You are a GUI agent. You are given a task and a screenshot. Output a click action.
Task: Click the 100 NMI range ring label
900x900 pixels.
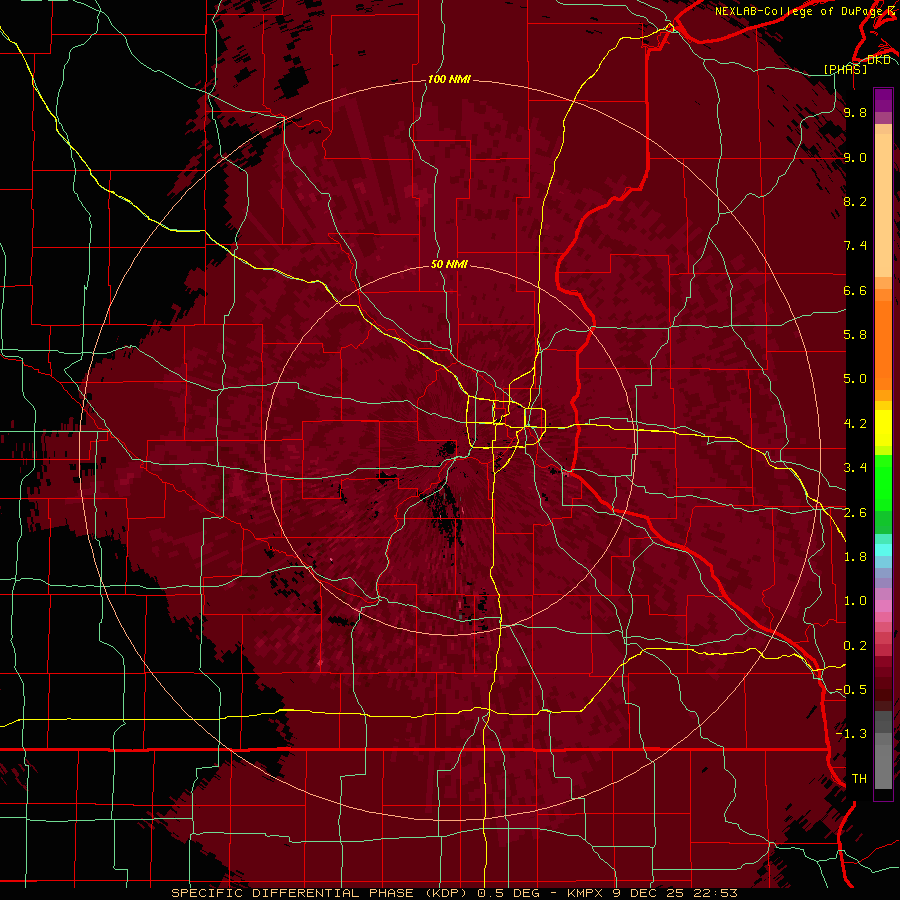pos(449,79)
